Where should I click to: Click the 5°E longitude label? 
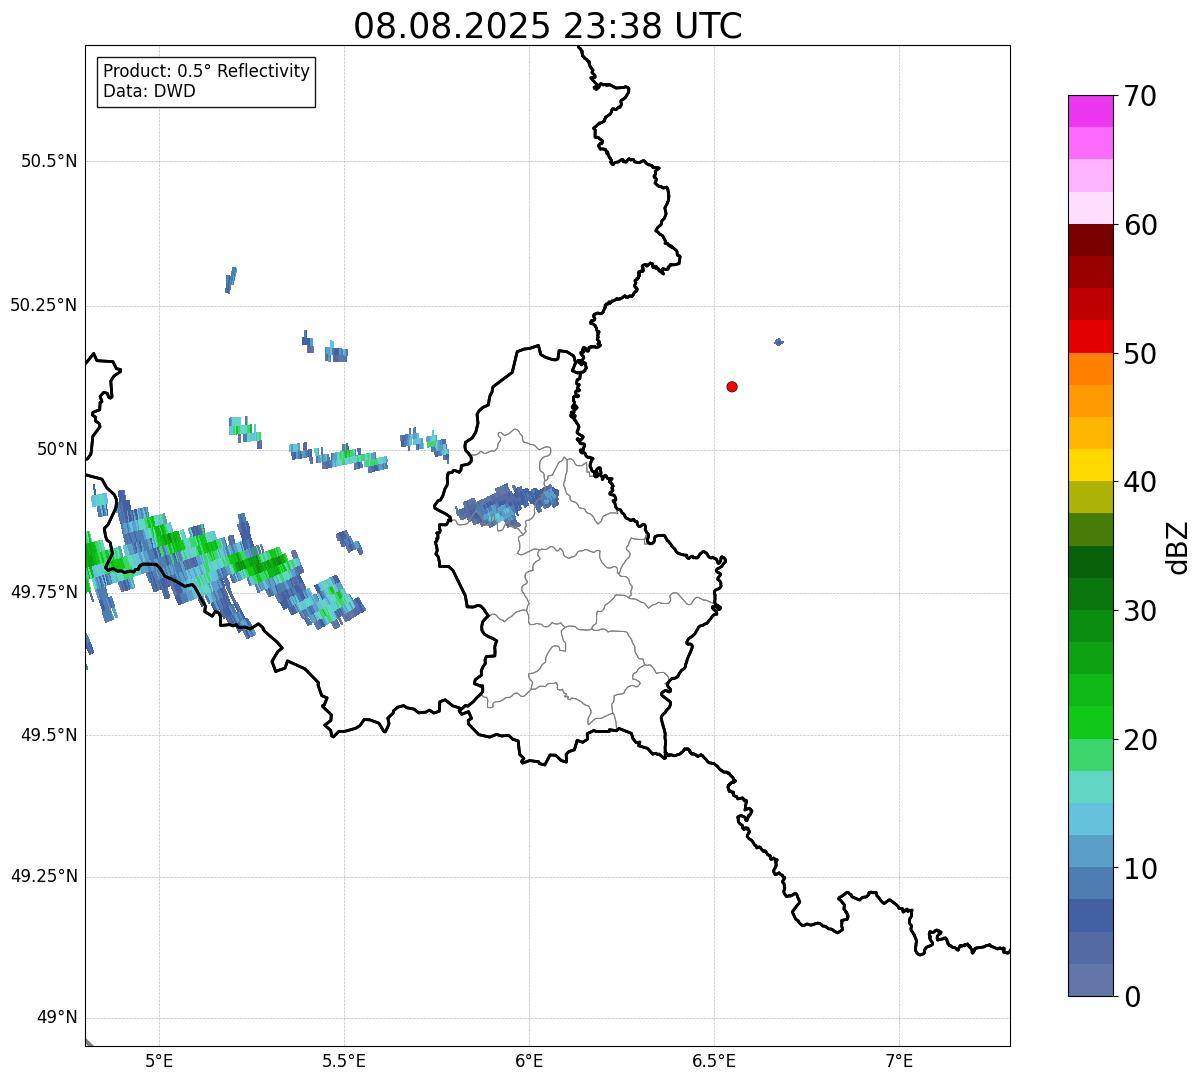[x=159, y=1060]
